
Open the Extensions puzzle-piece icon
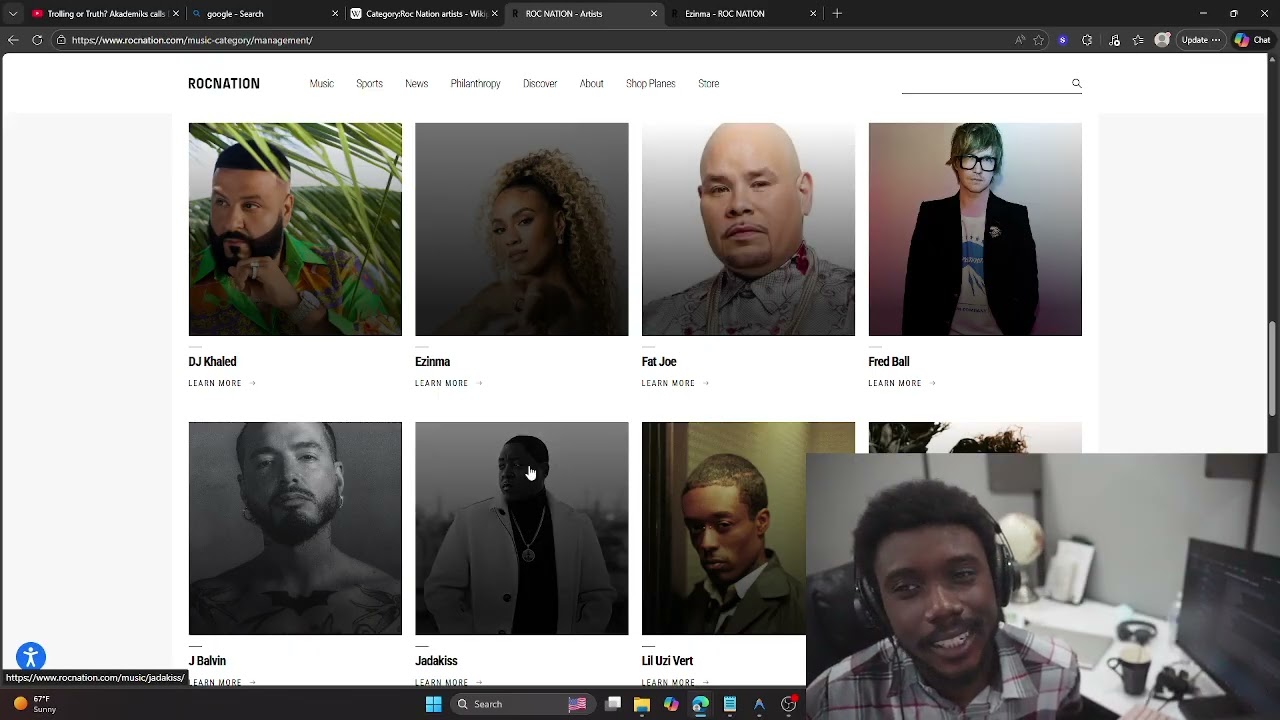click(x=1087, y=40)
